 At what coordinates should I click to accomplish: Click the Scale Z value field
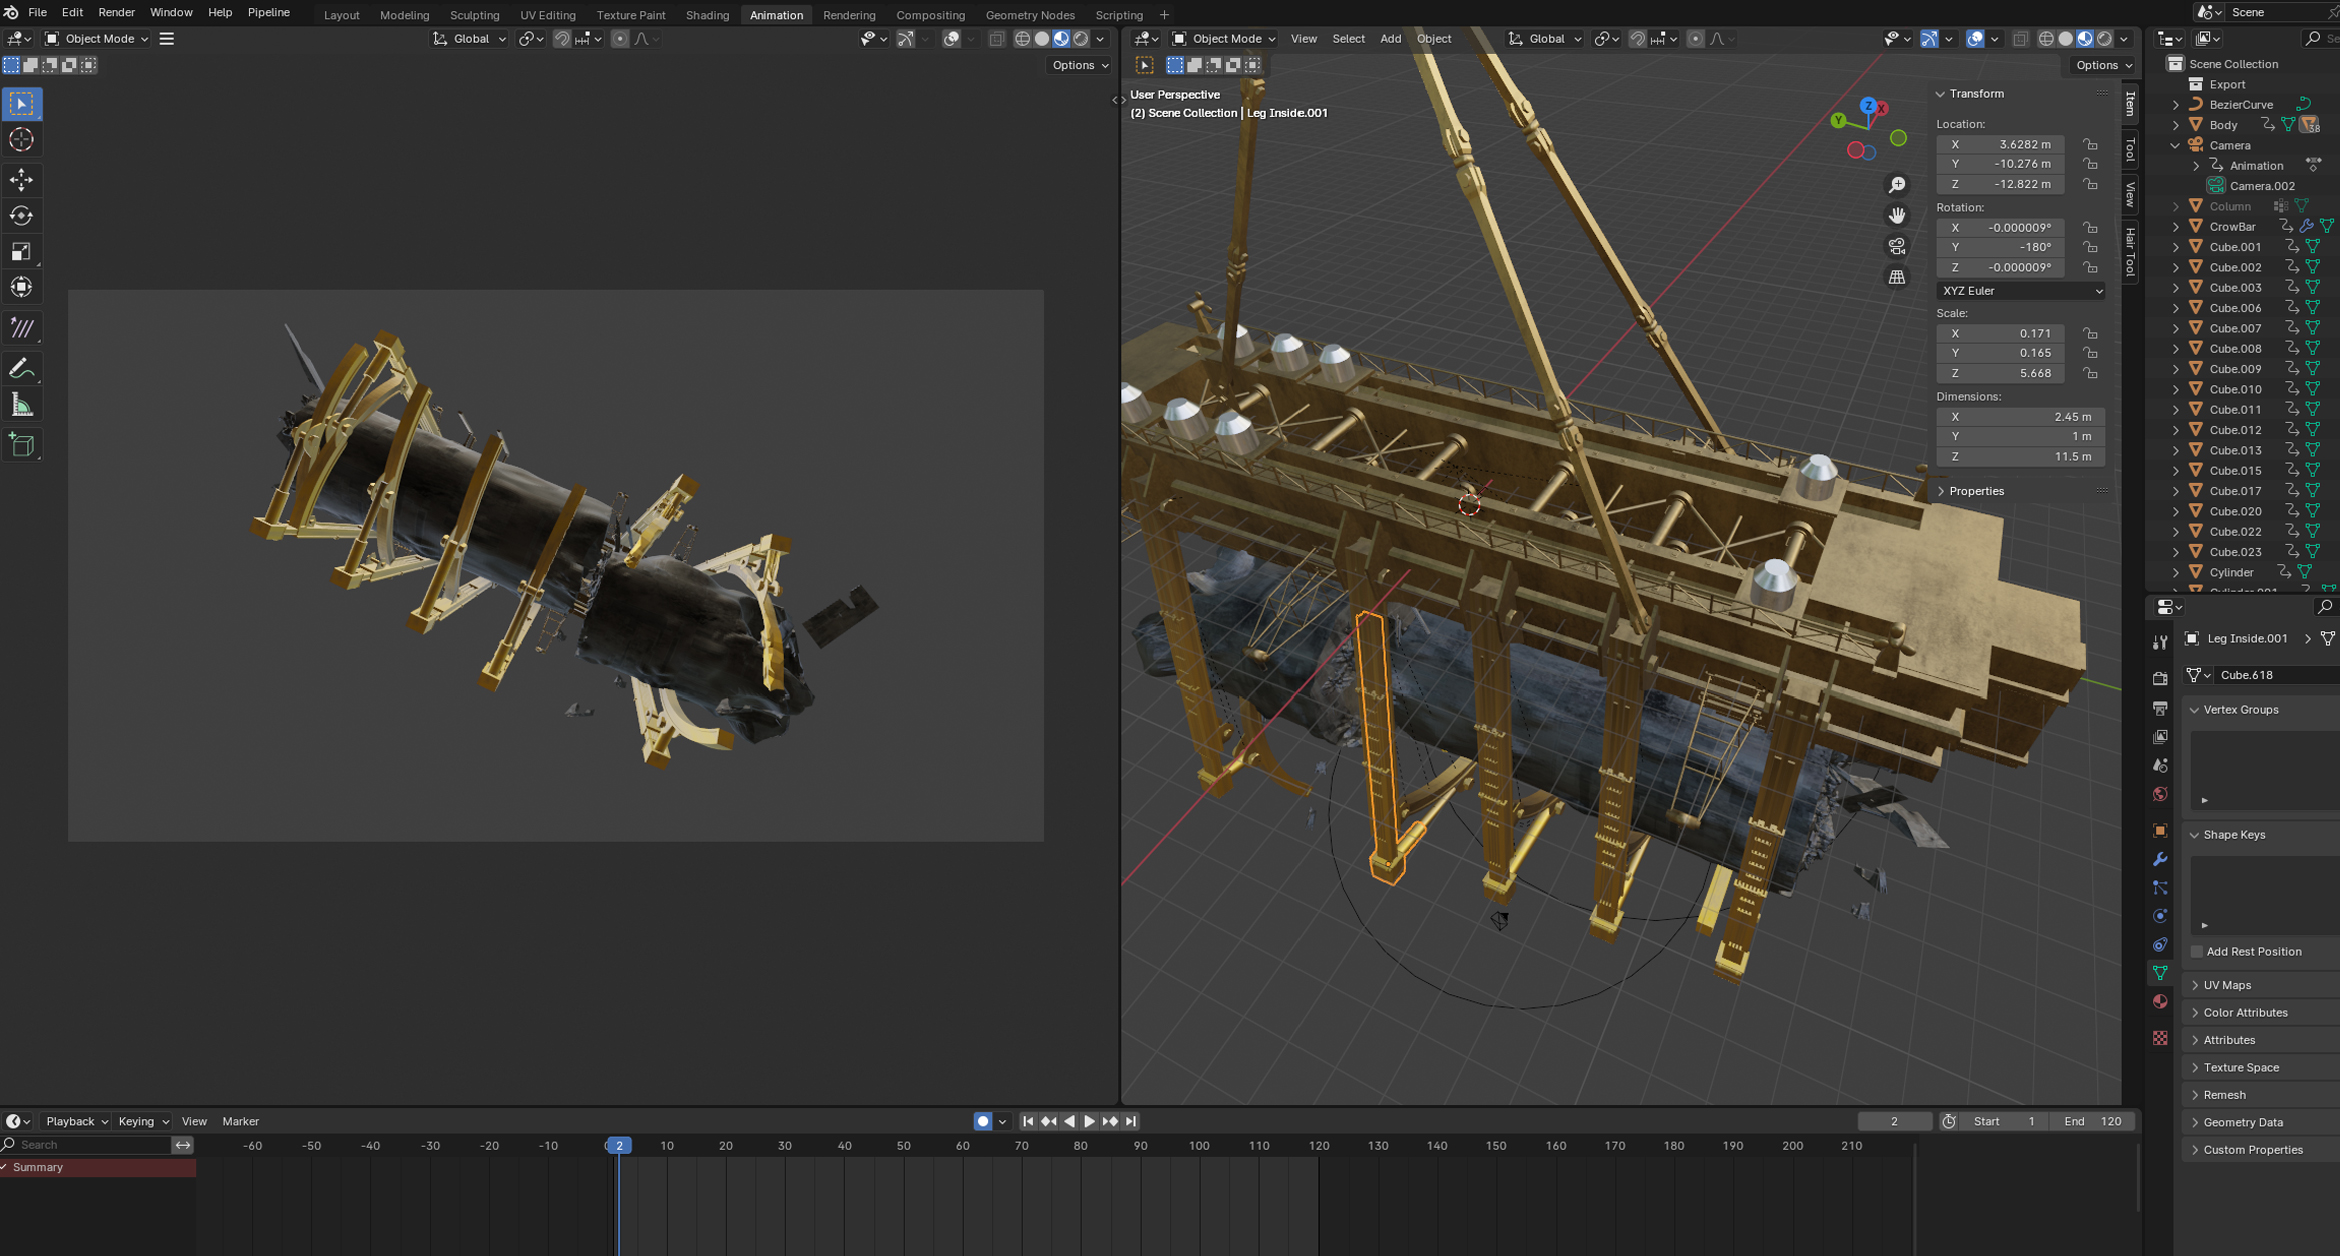pos(2000,373)
